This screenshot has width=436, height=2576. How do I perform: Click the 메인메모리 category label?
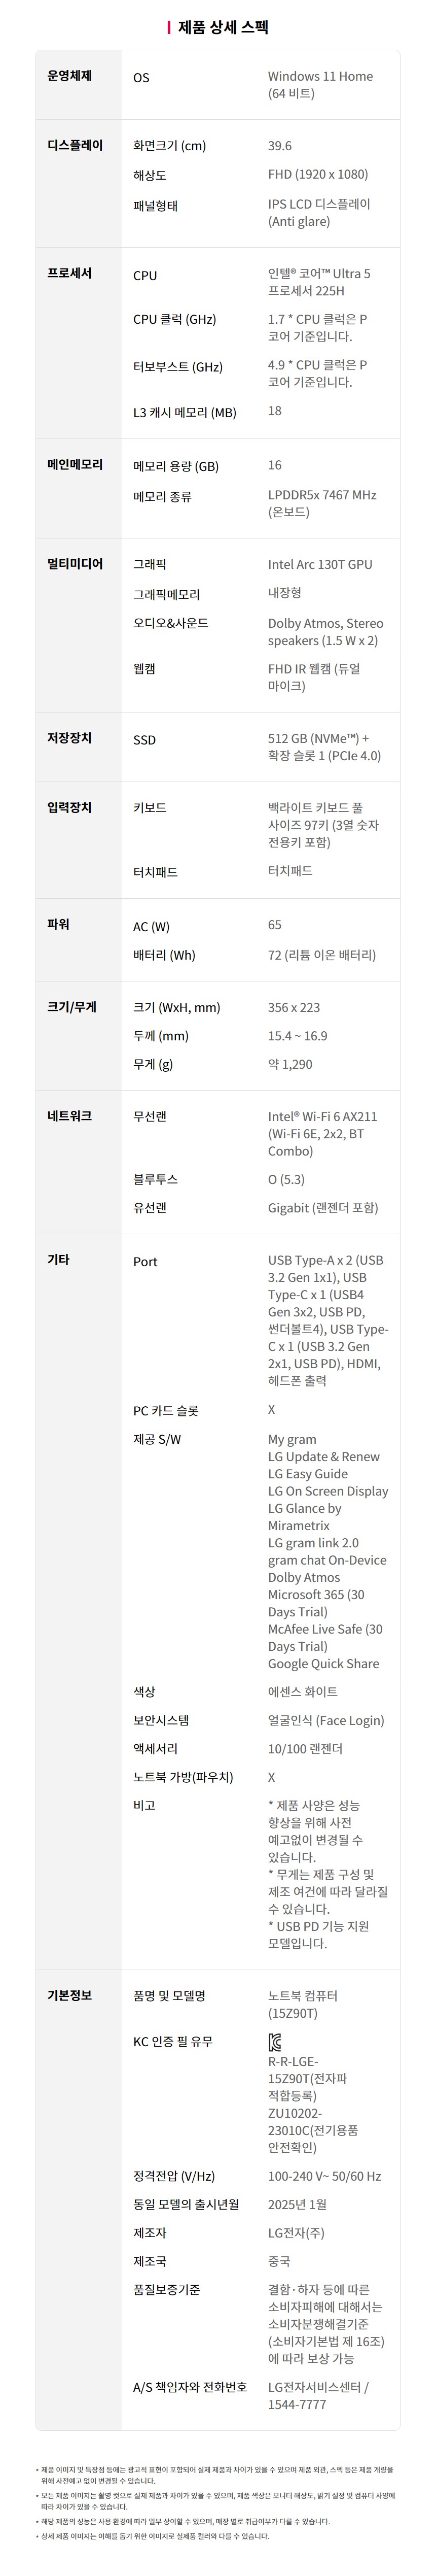coord(75,464)
